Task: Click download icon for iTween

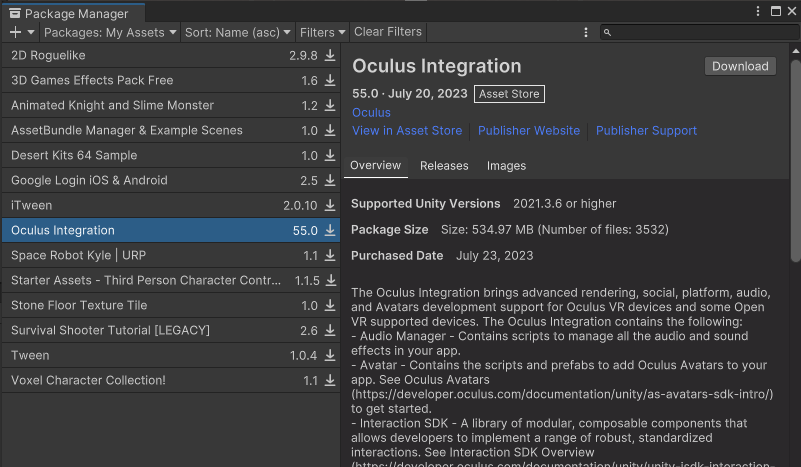Action: [330, 205]
